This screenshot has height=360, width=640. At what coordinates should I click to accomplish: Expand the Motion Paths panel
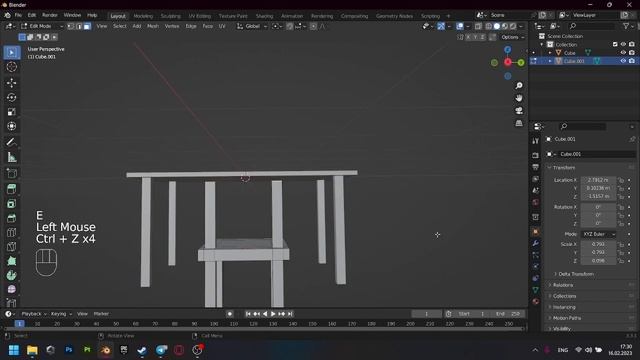[567, 318]
